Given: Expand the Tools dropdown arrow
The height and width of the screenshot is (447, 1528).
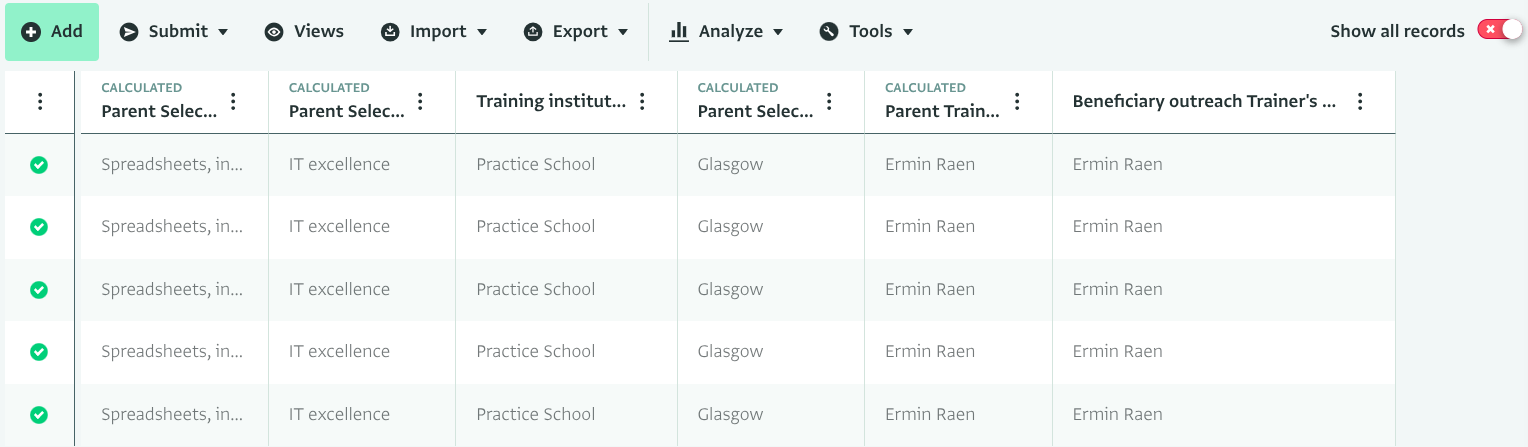Looking at the screenshot, I should tap(908, 32).
